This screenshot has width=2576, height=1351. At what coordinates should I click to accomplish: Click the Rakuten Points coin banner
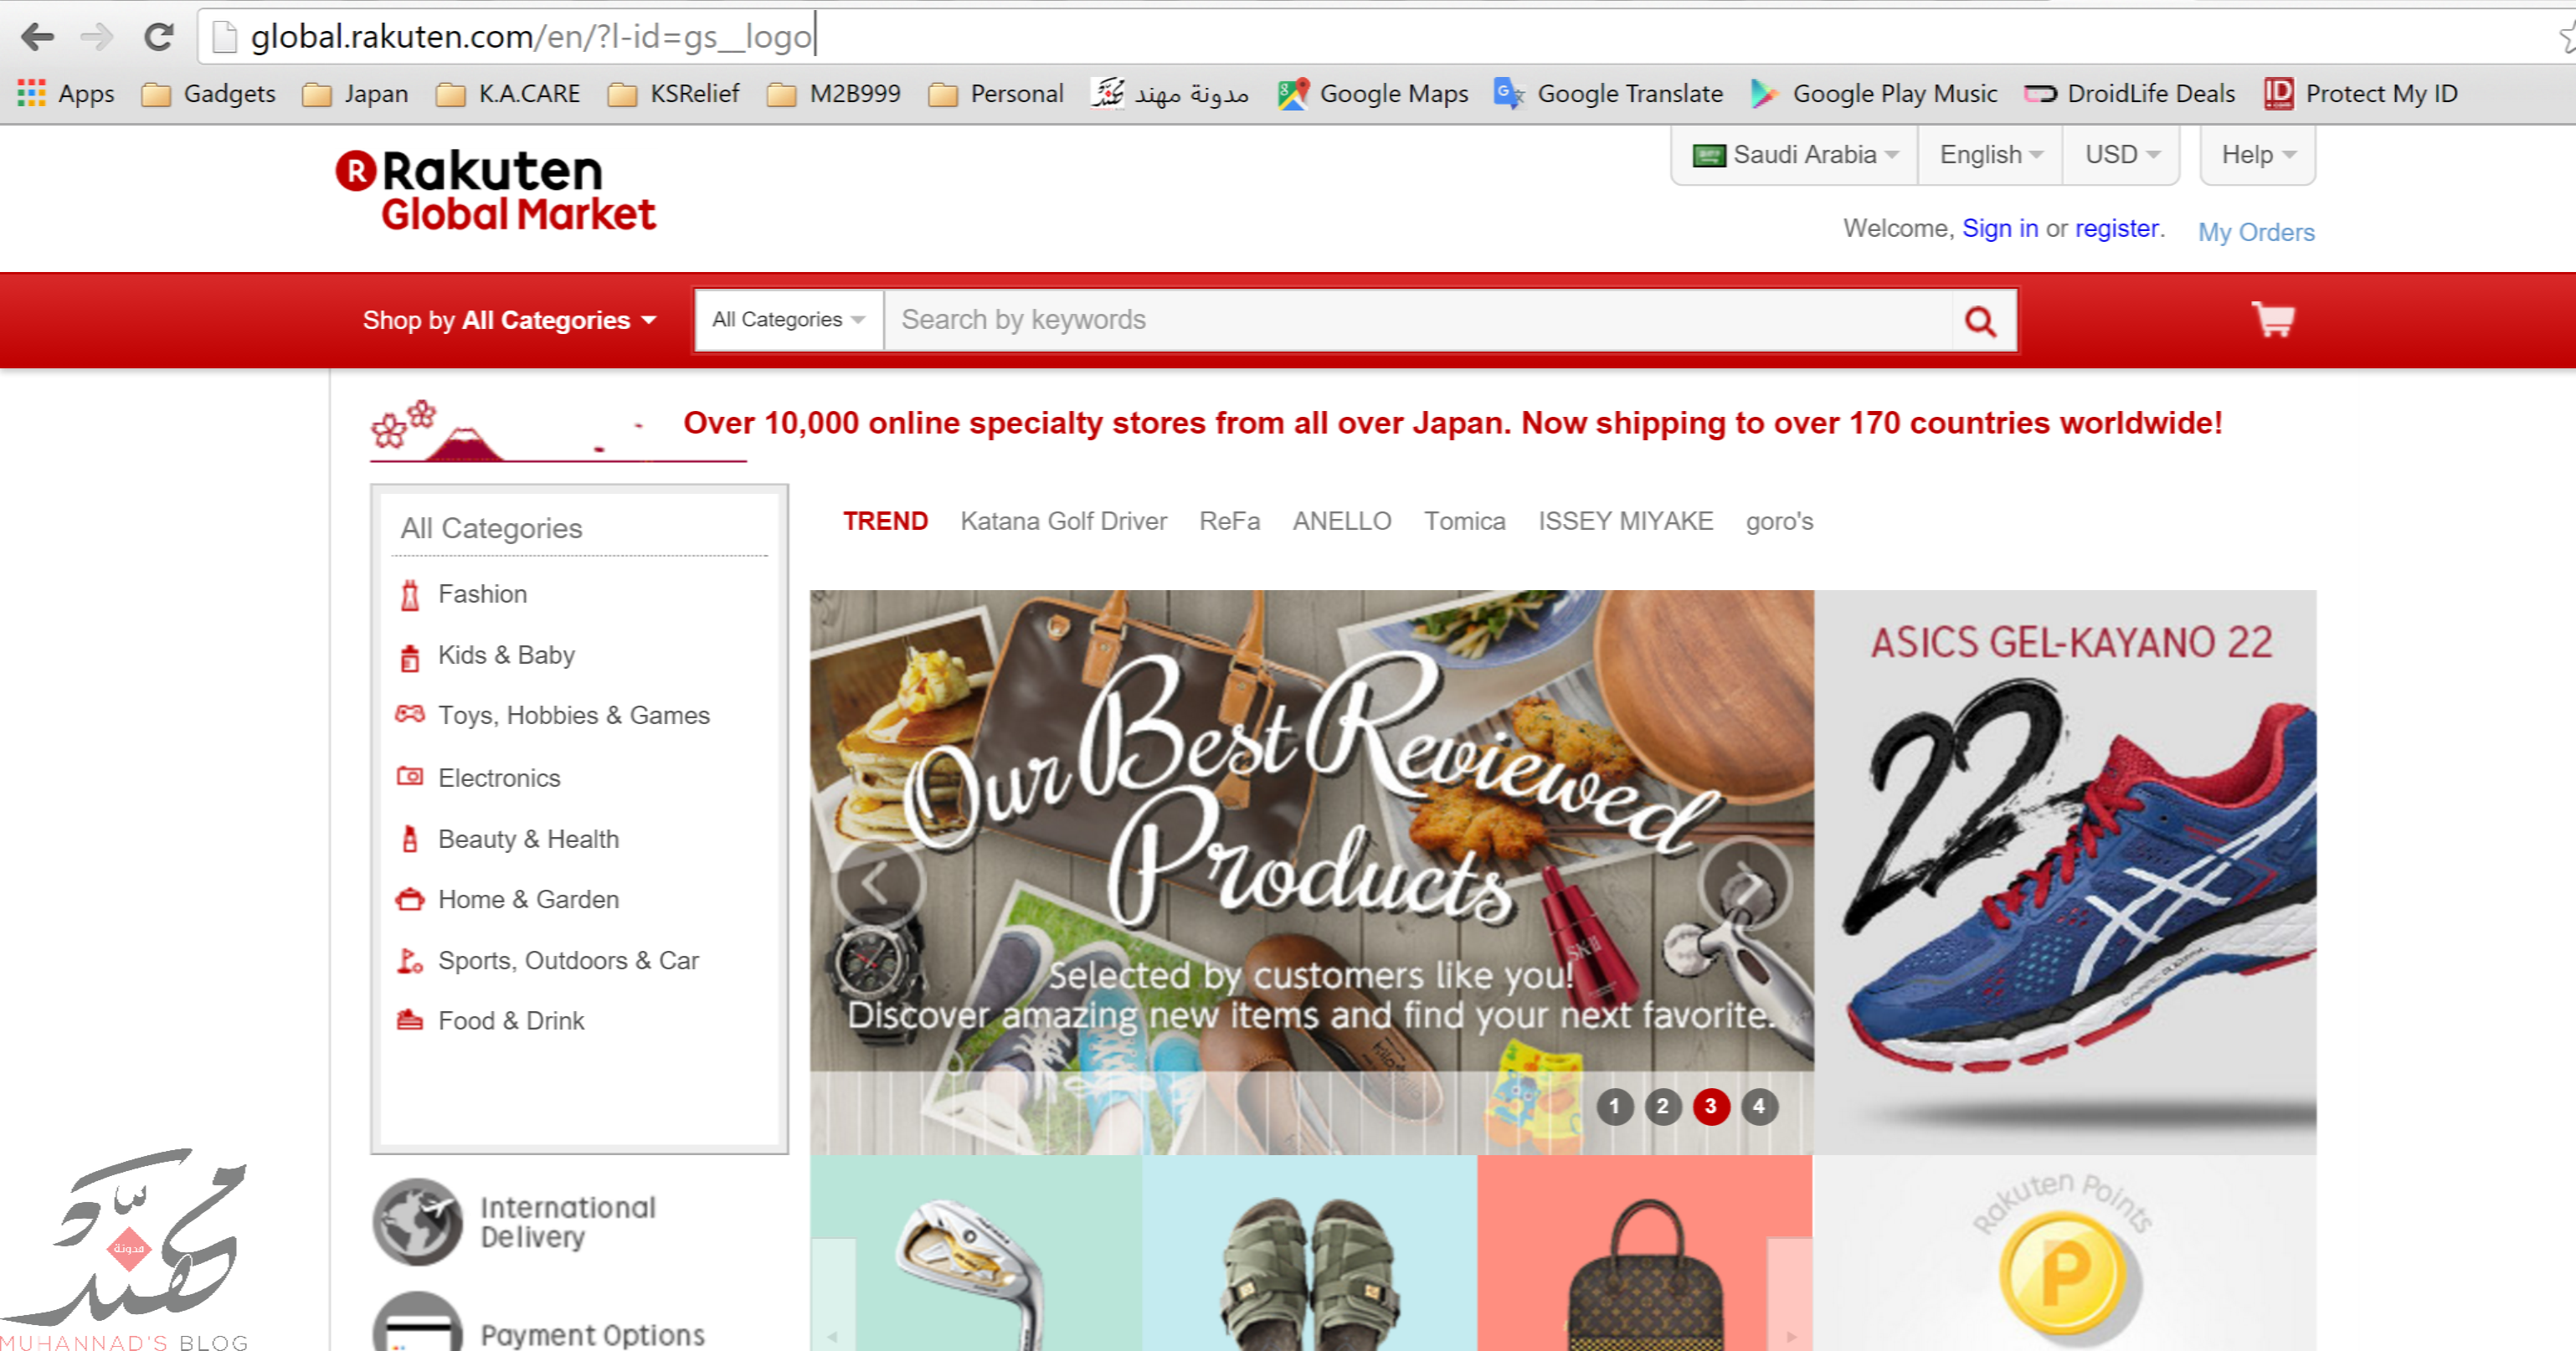pos(2065,1253)
